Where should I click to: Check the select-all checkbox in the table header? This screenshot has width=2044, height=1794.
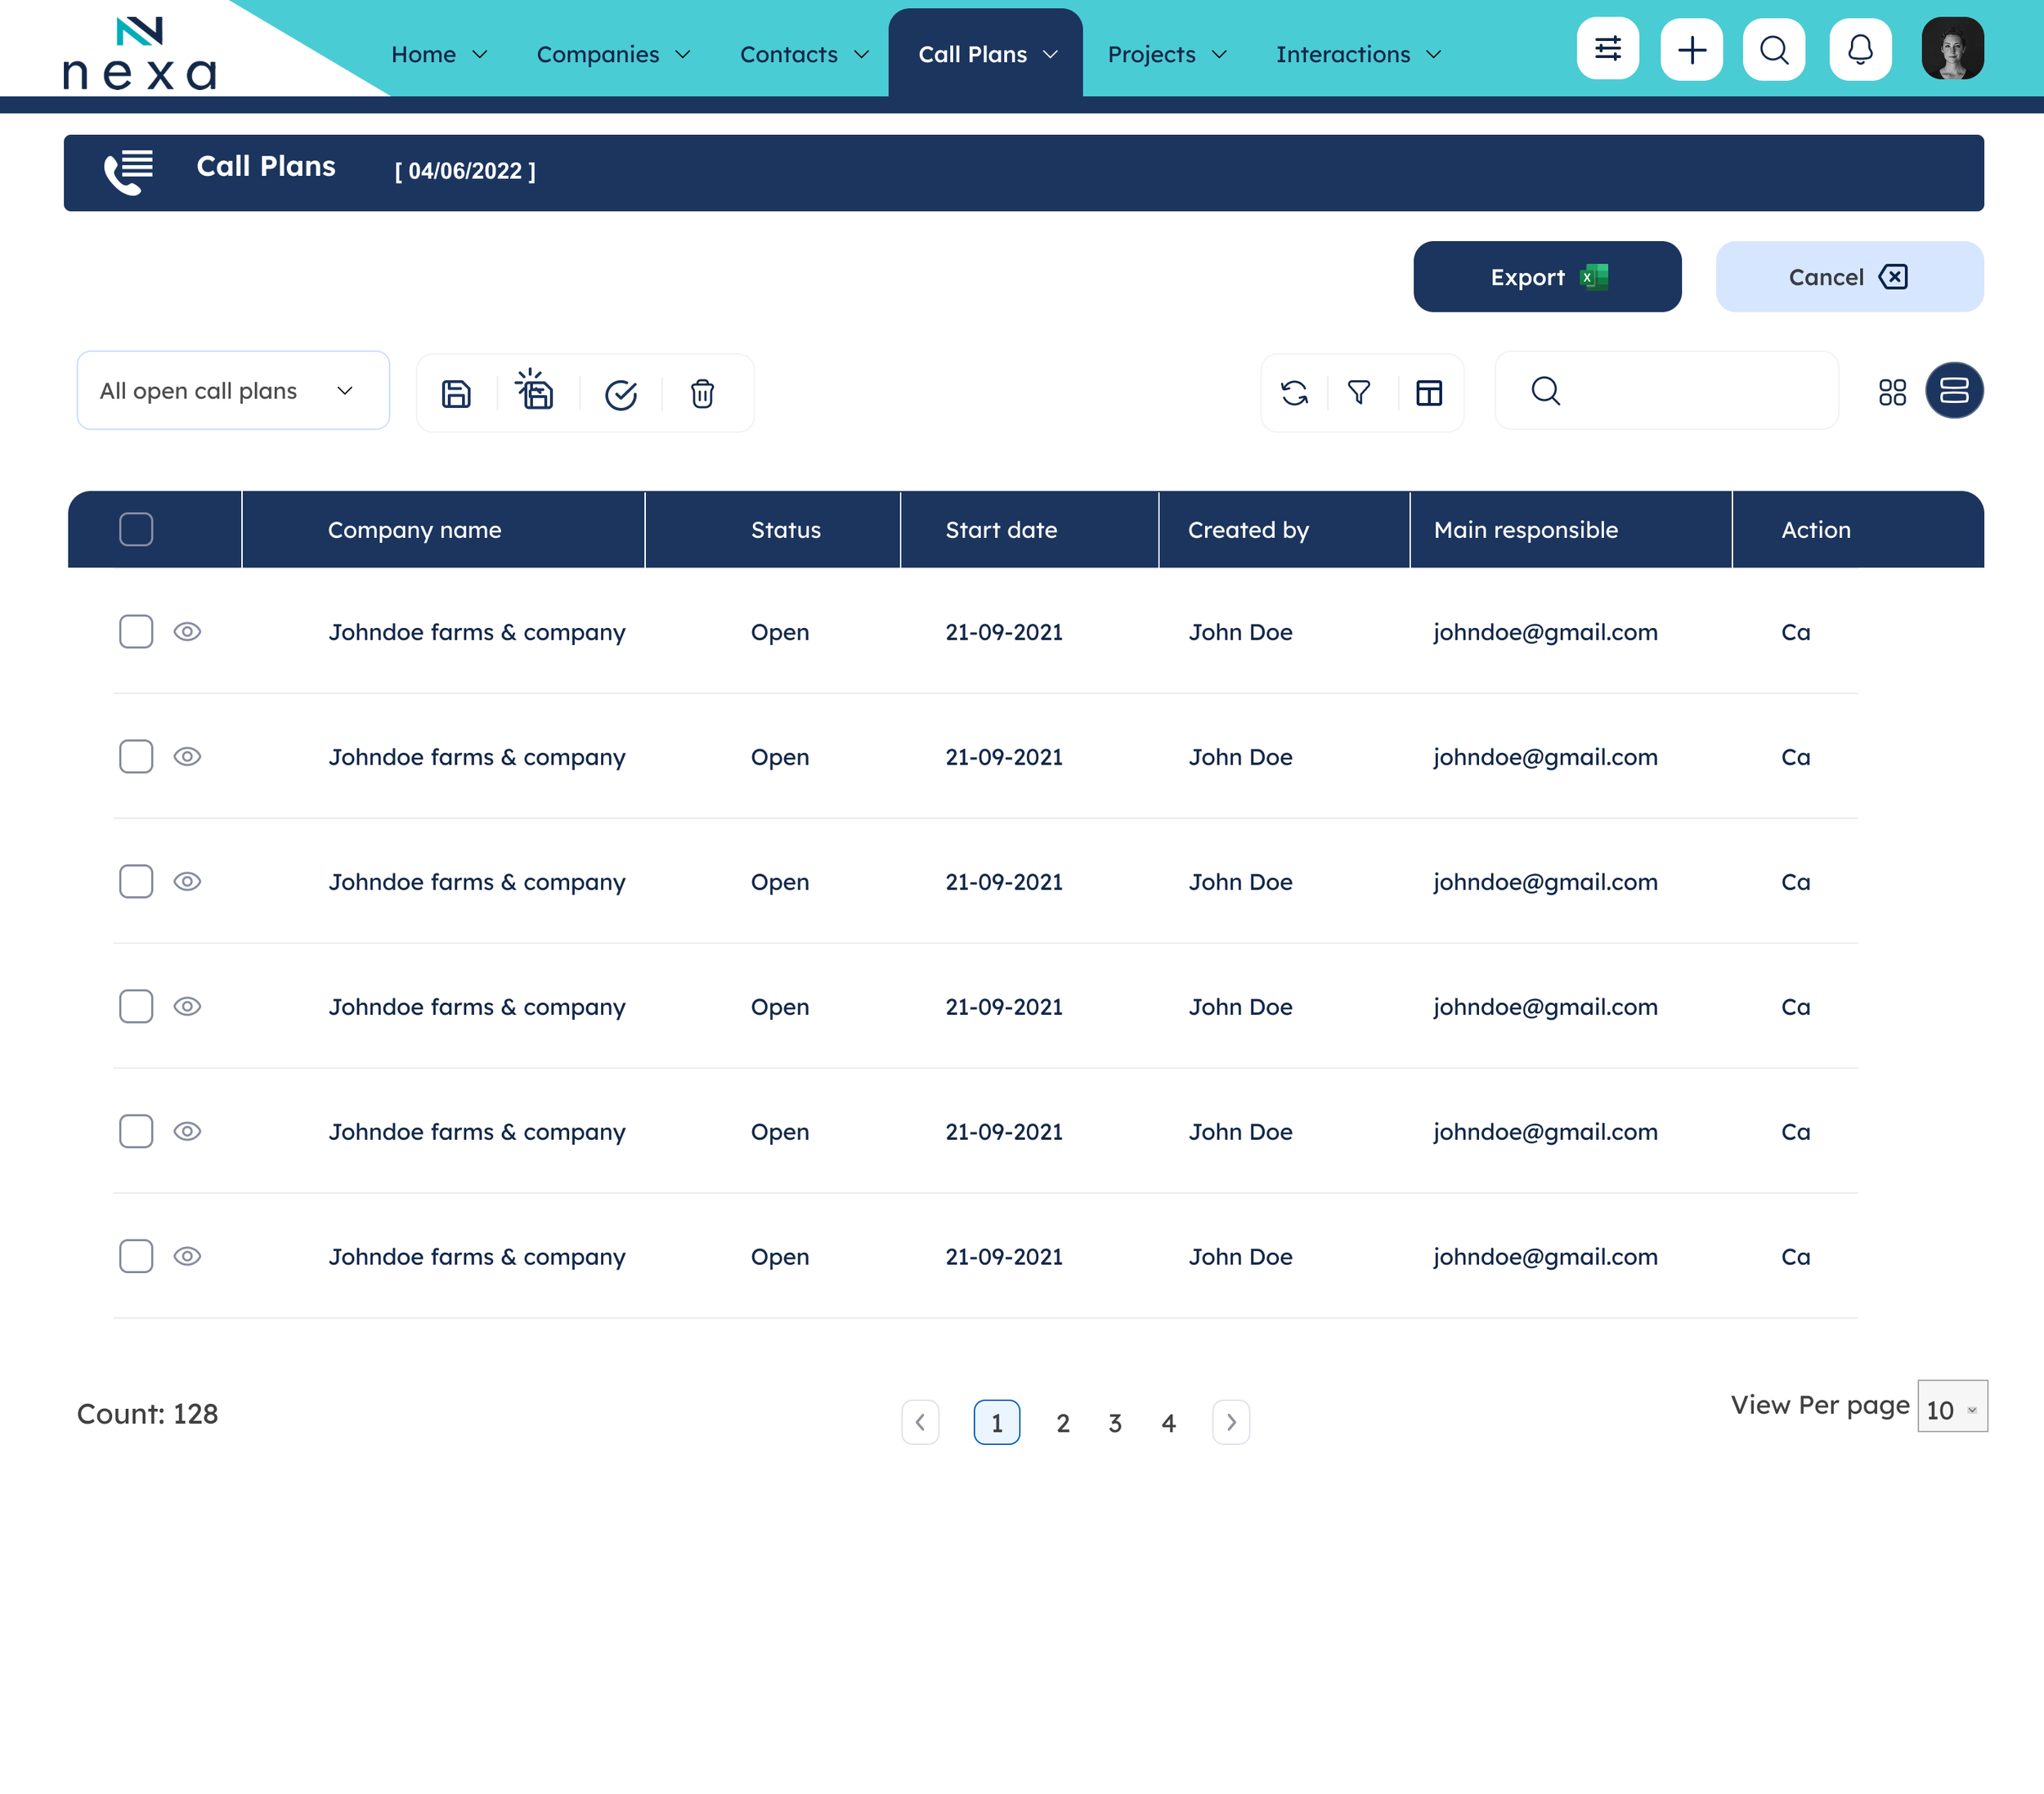pos(136,529)
